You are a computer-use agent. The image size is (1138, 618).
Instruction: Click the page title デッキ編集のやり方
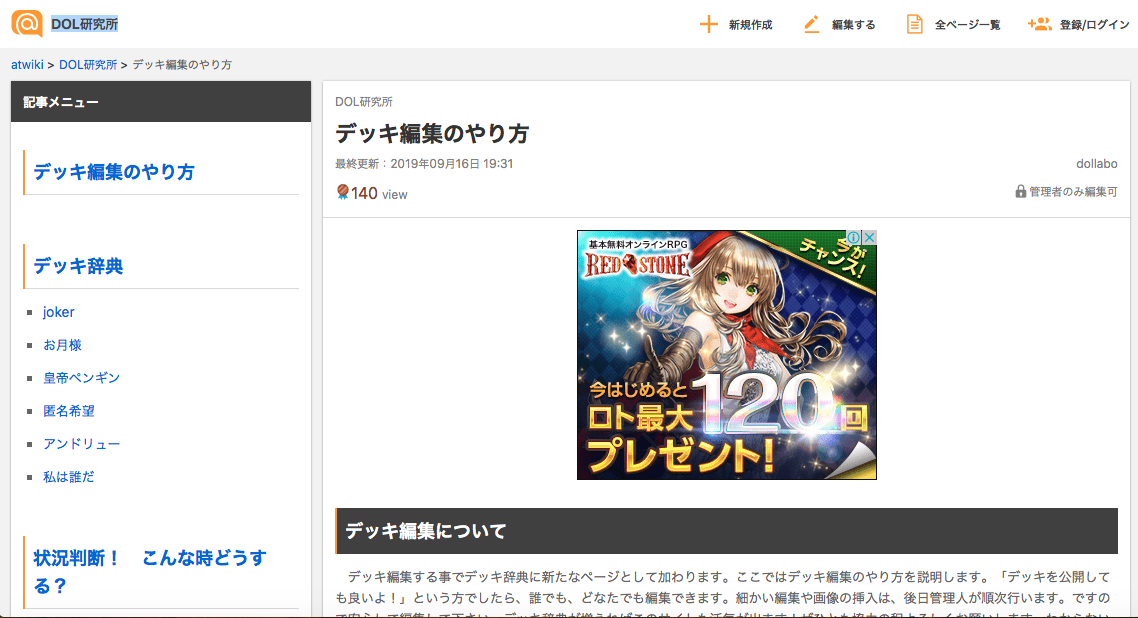(432, 133)
